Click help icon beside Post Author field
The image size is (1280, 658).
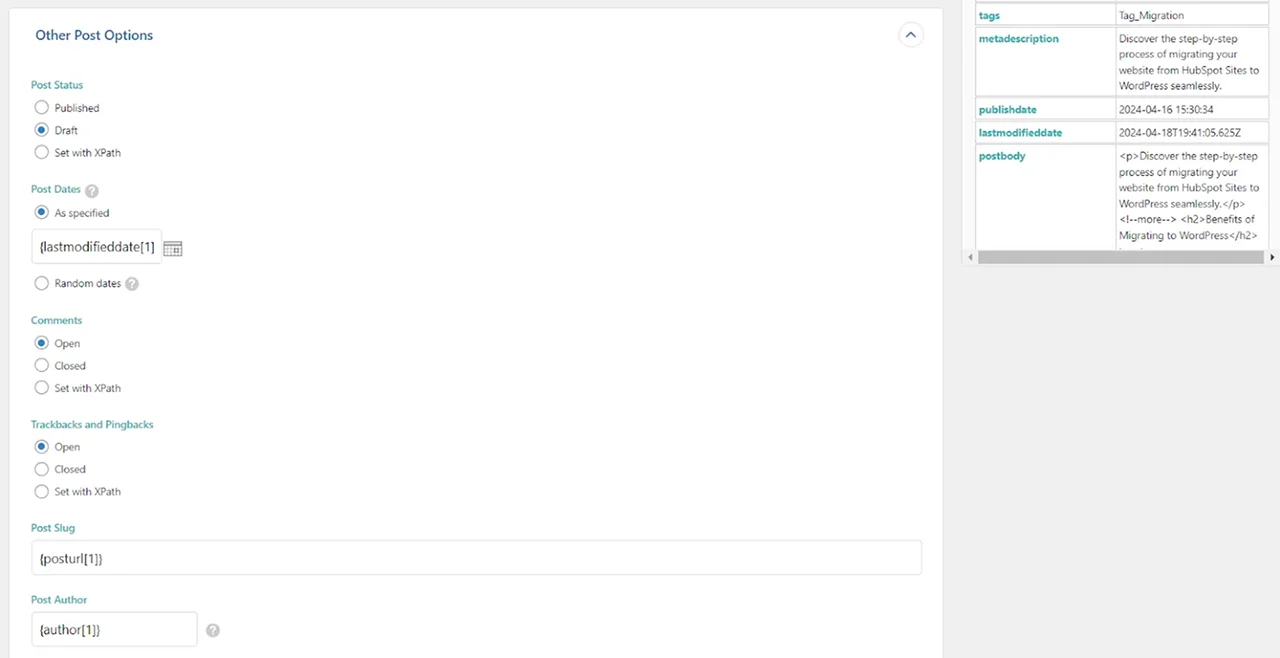click(x=212, y=630)
